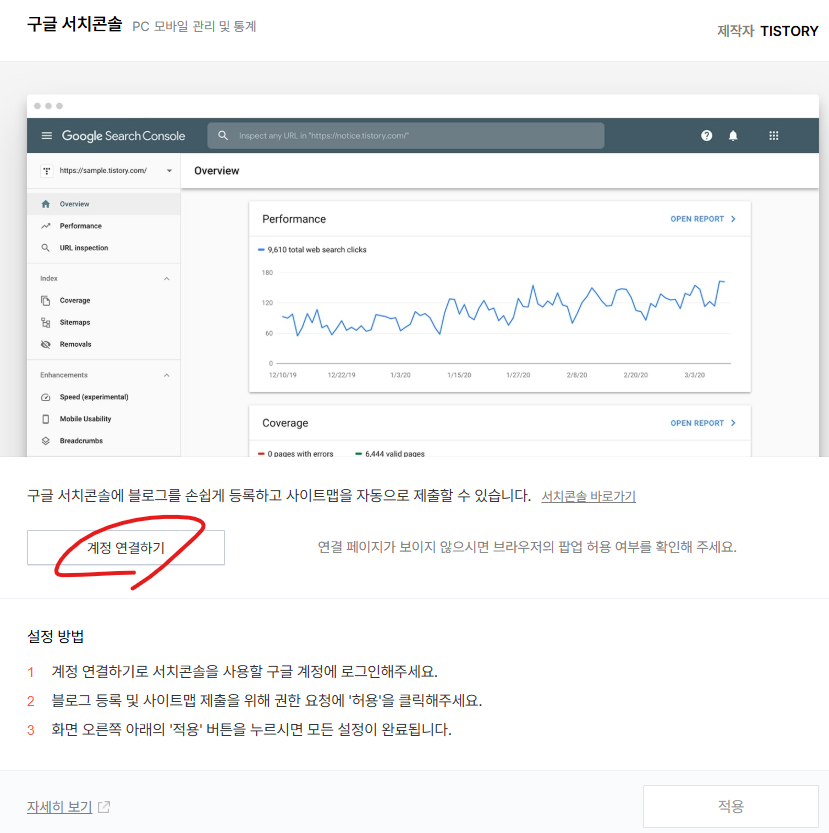Open the 자세히 보기 link
Image resolution: width=829 pixels, height=833 pixels.
(x=60, y=806)
